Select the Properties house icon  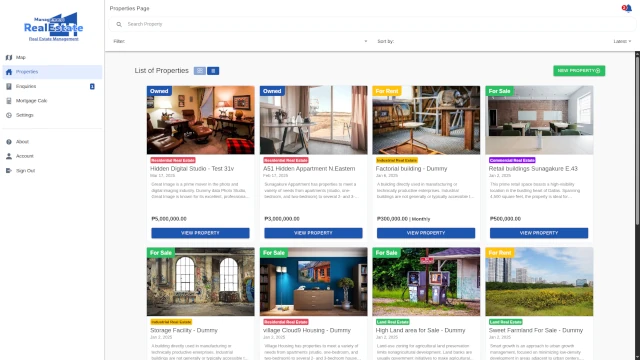[x=9, y=72]
